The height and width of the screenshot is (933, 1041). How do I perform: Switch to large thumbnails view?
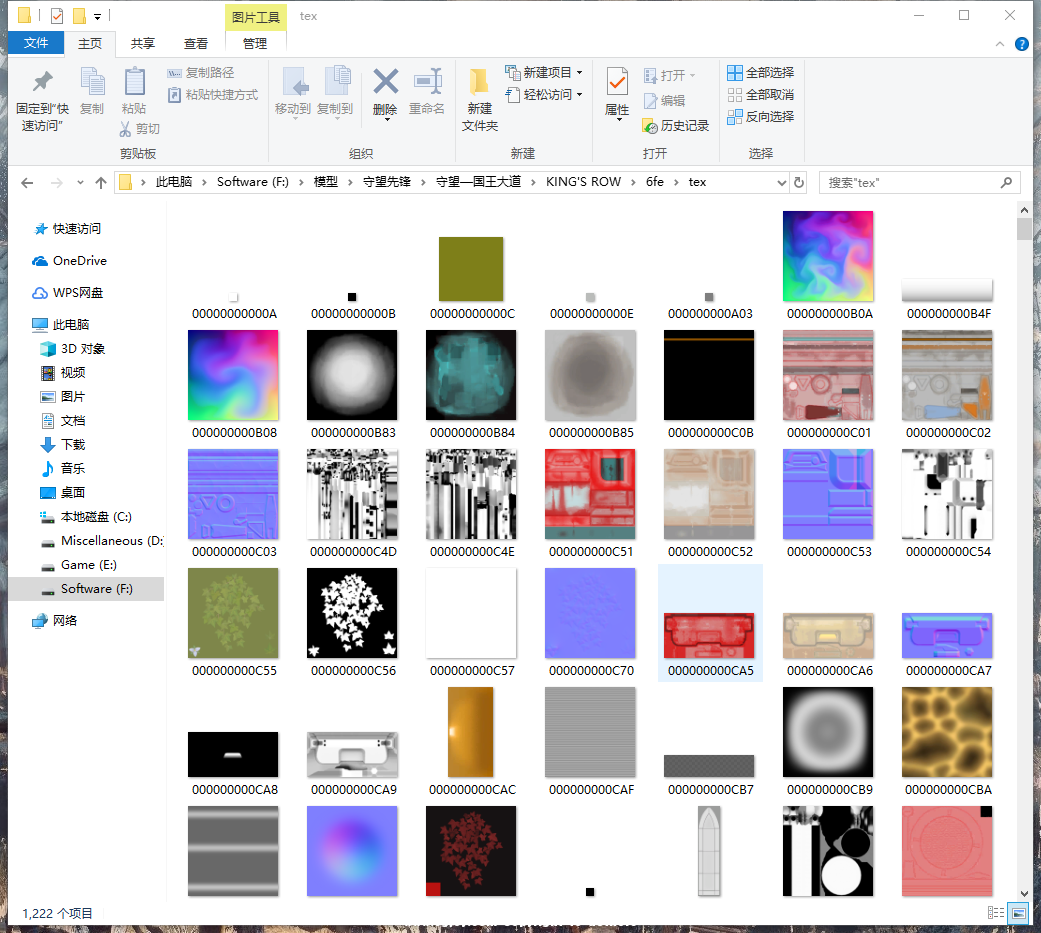coord(1018,913)
